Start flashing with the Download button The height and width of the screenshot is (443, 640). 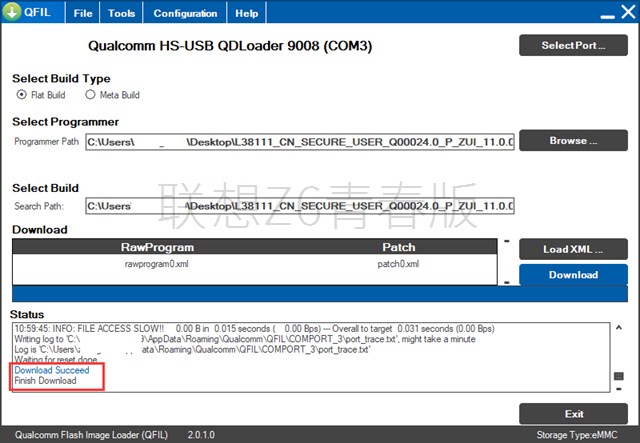coord(573,275)
